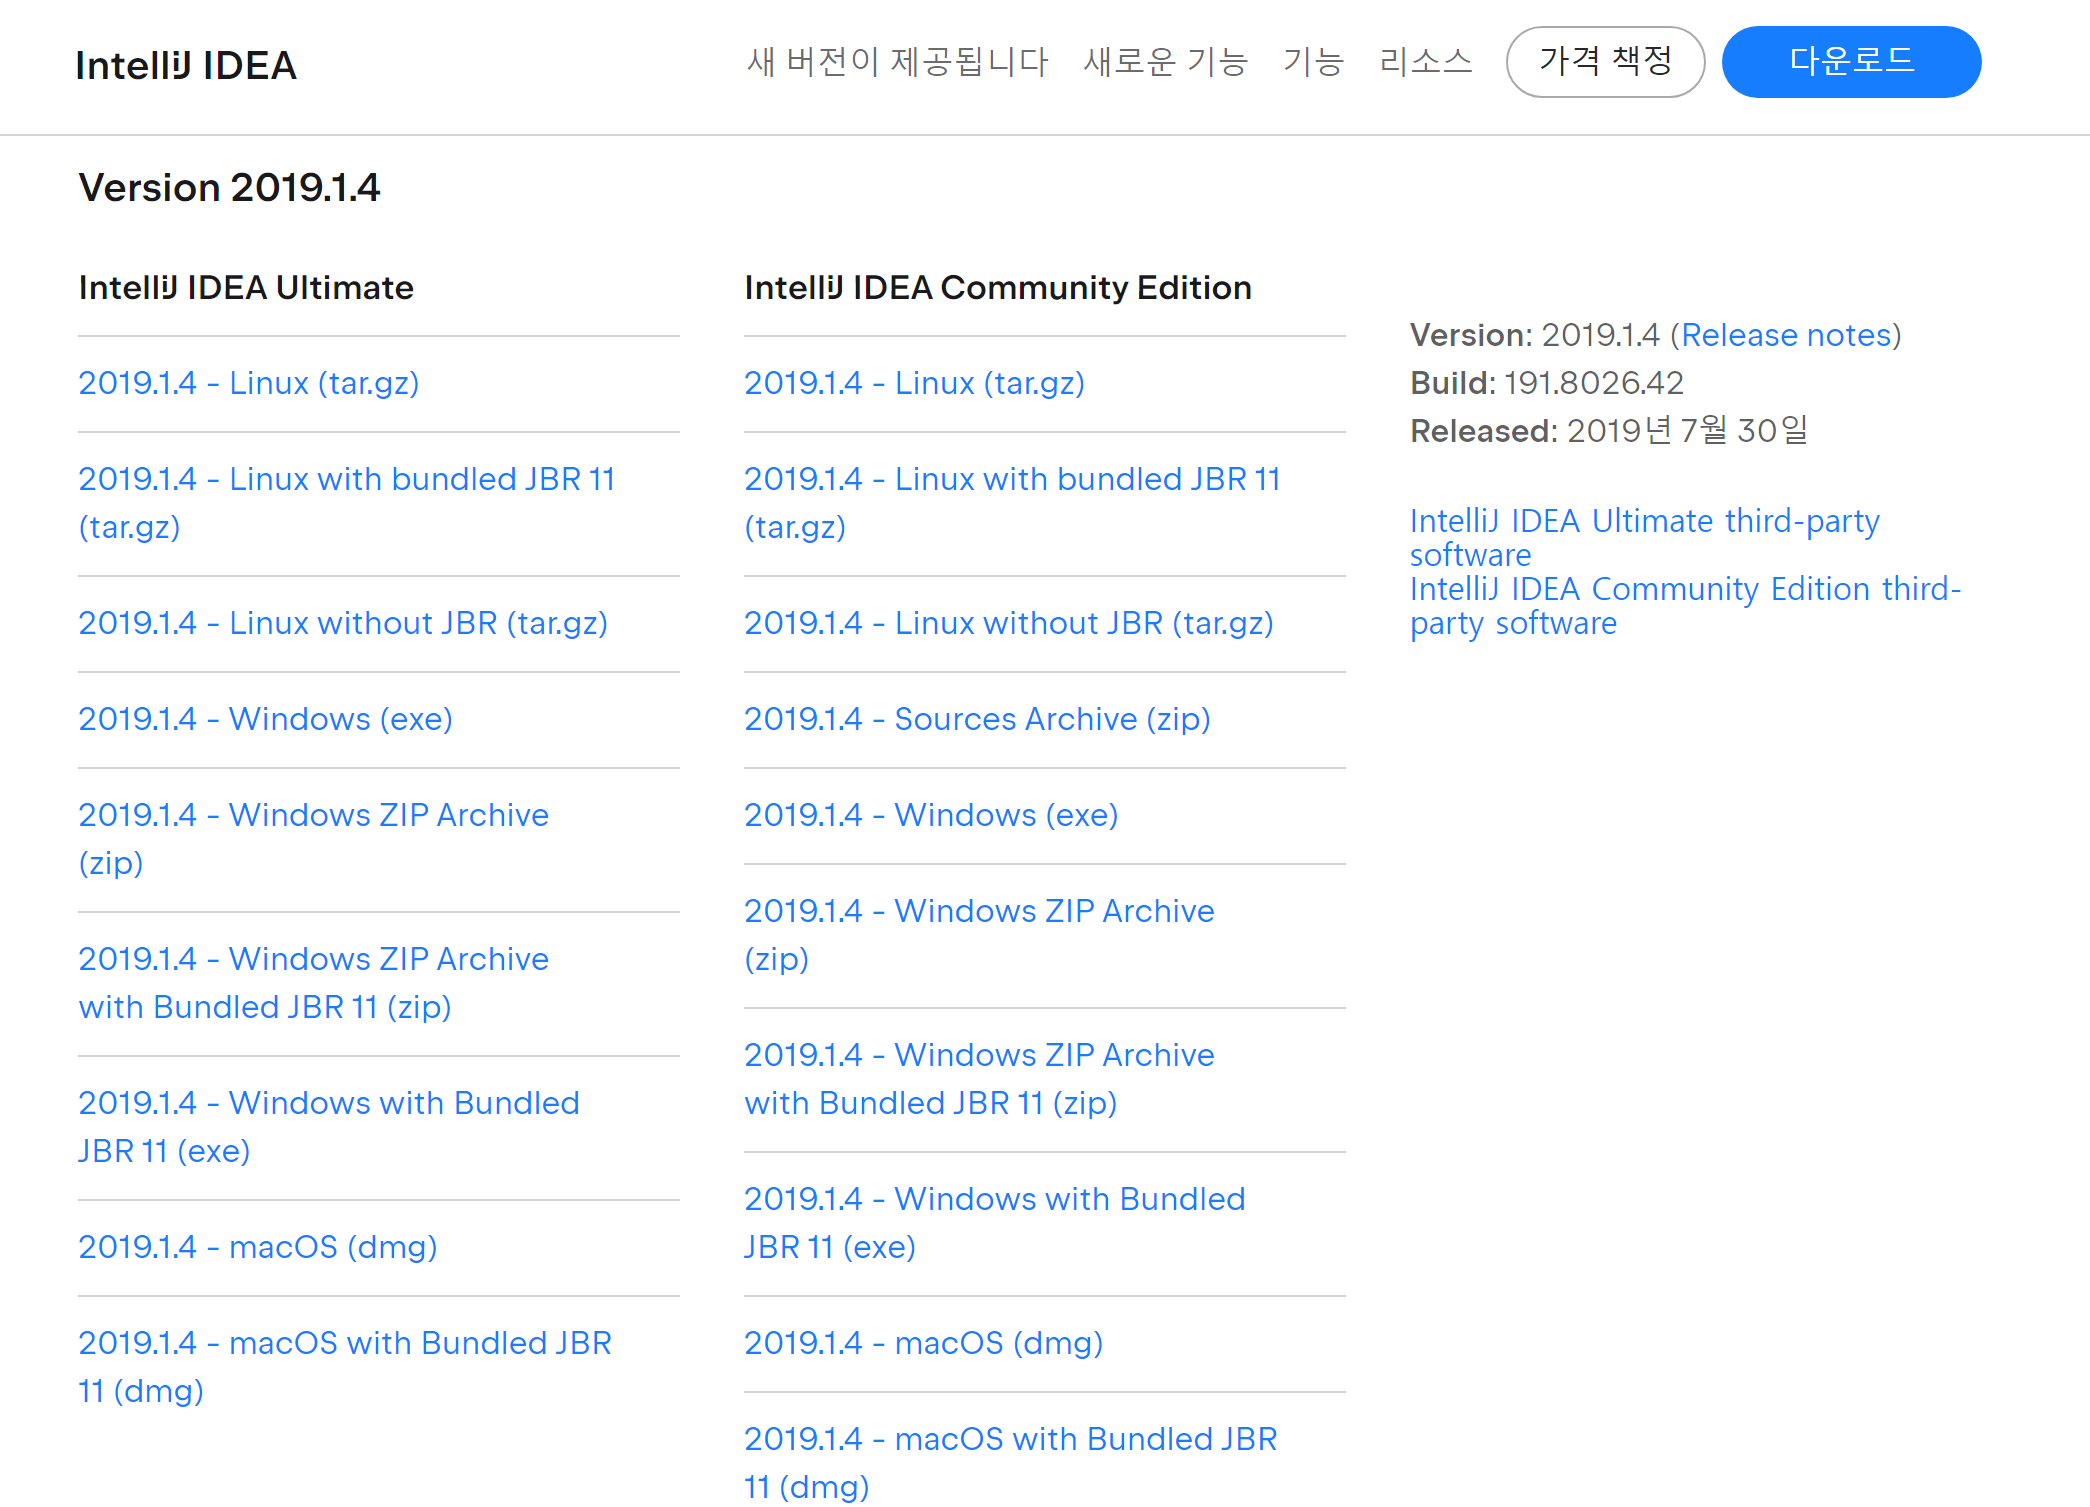
Task: Click the 가격 책정 button
Action: pos(1604,62)
